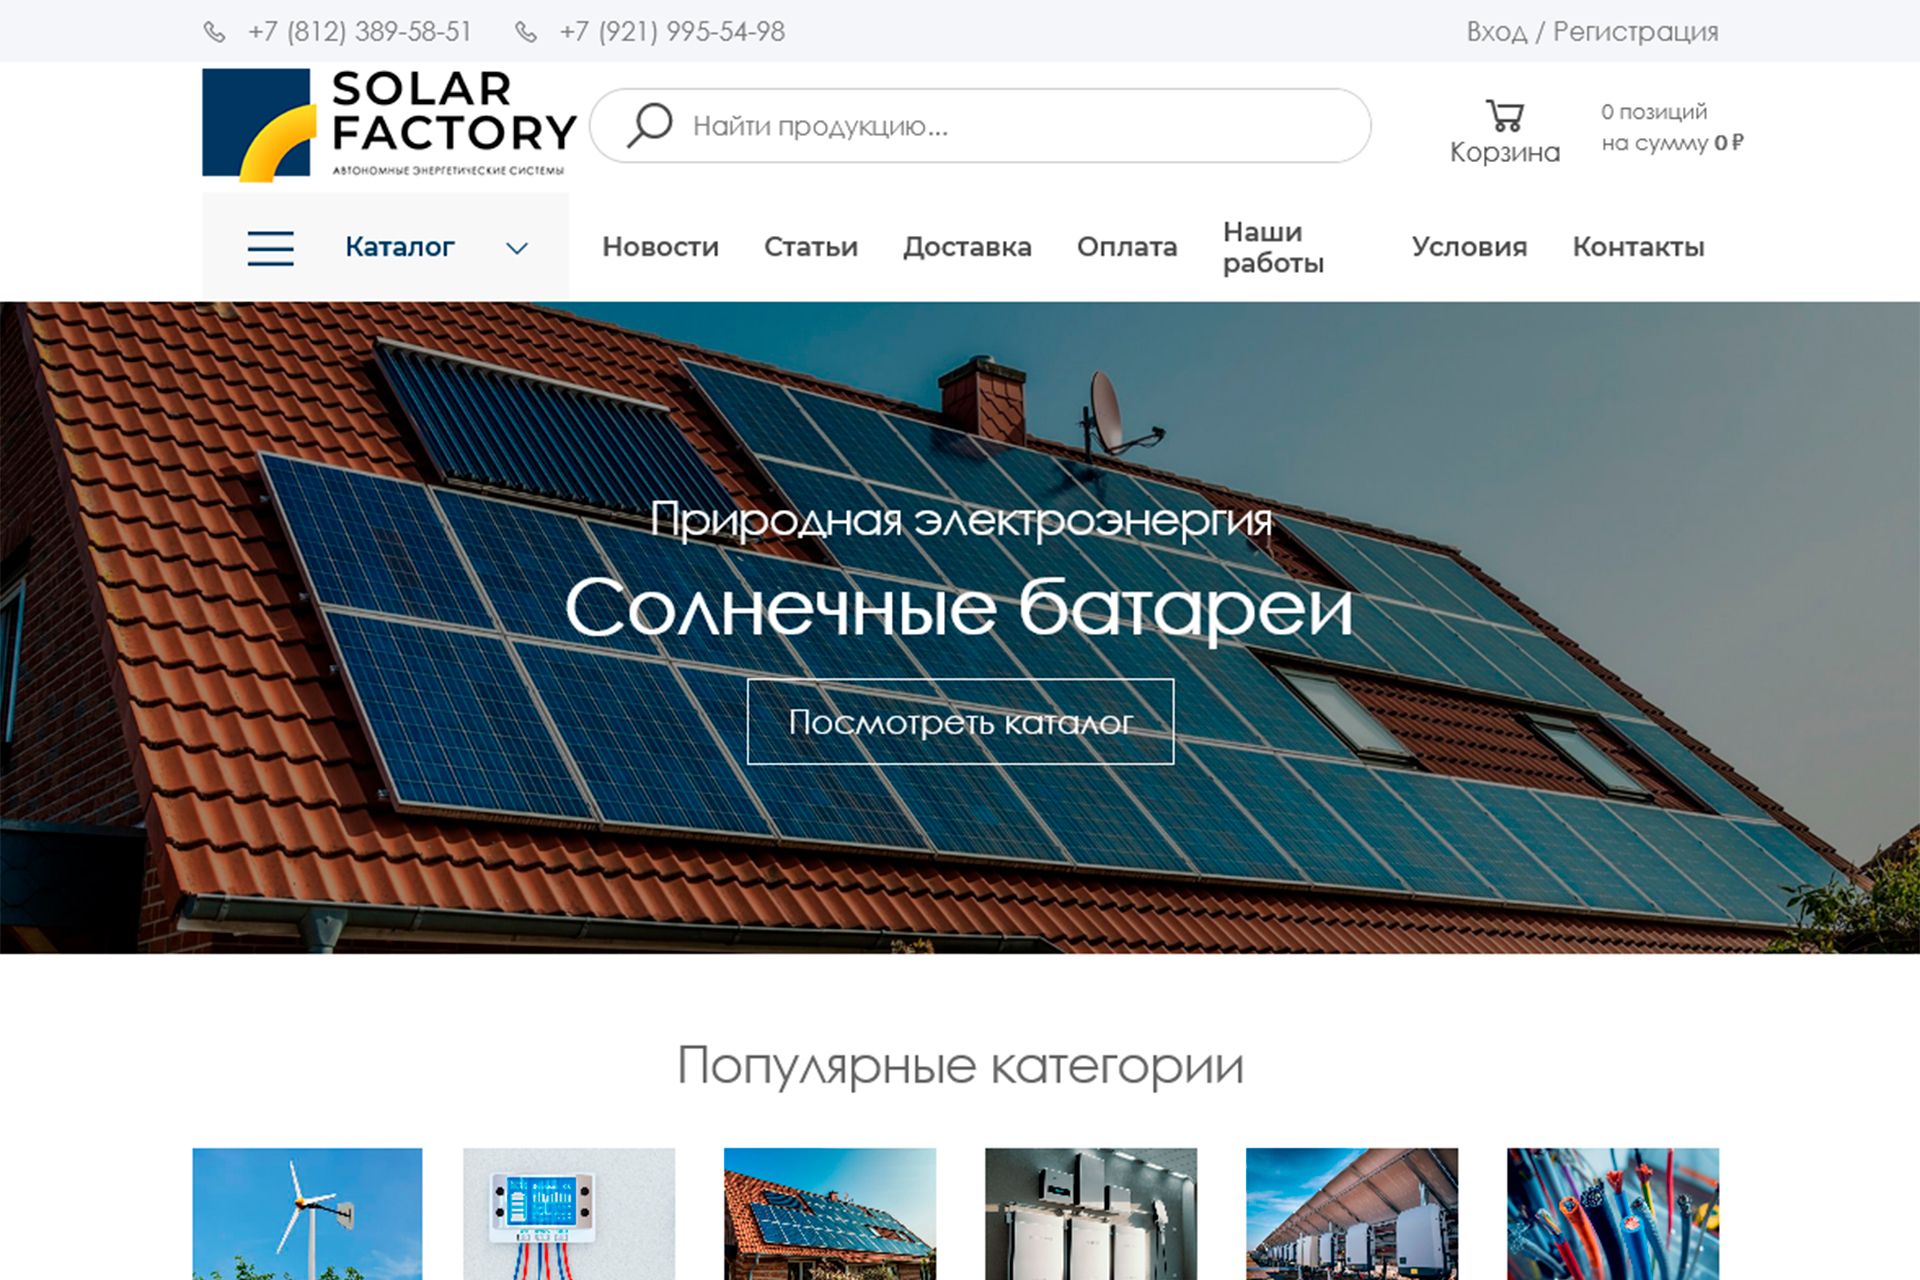The height and width of the screenshot is (1280, 1920).
Task: Open the Новости menu item
Action: point(660,247)
